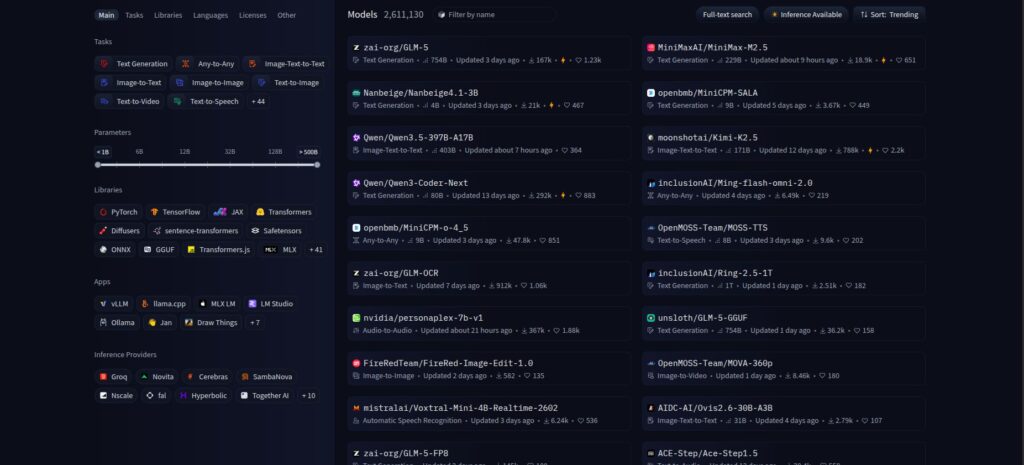The width and height of the screenshot is (1024, 465).
Task: Open the Licenses filter tab
Action: point(253,15)
